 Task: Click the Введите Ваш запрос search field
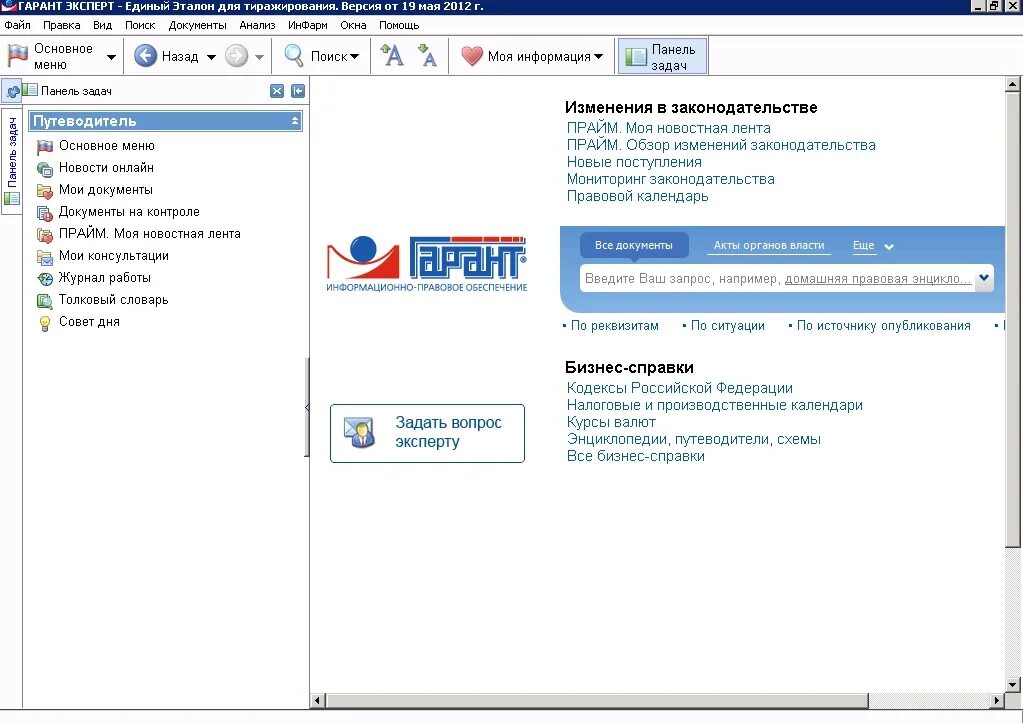(x=777, y=279)
